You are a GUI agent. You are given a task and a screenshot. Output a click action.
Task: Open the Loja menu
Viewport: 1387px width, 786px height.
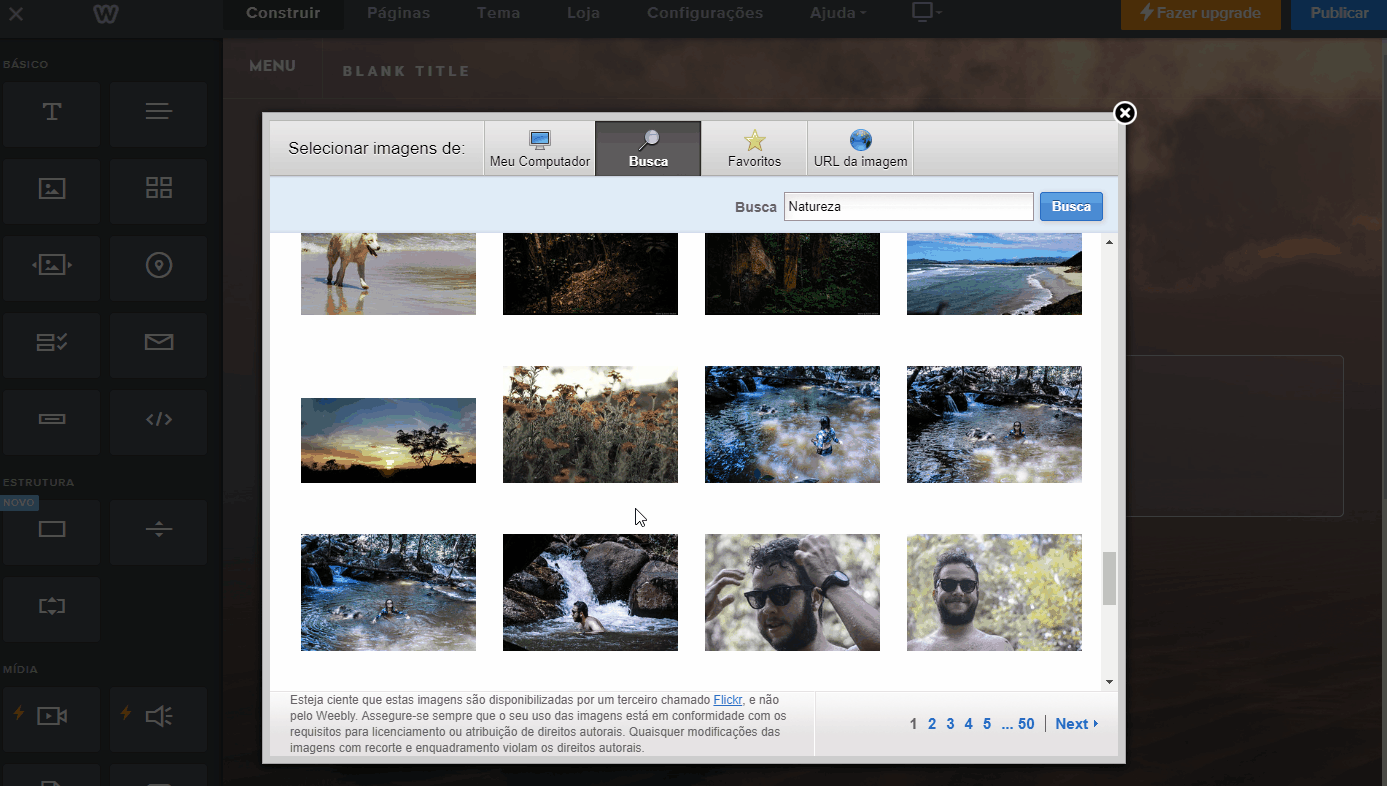583,13
